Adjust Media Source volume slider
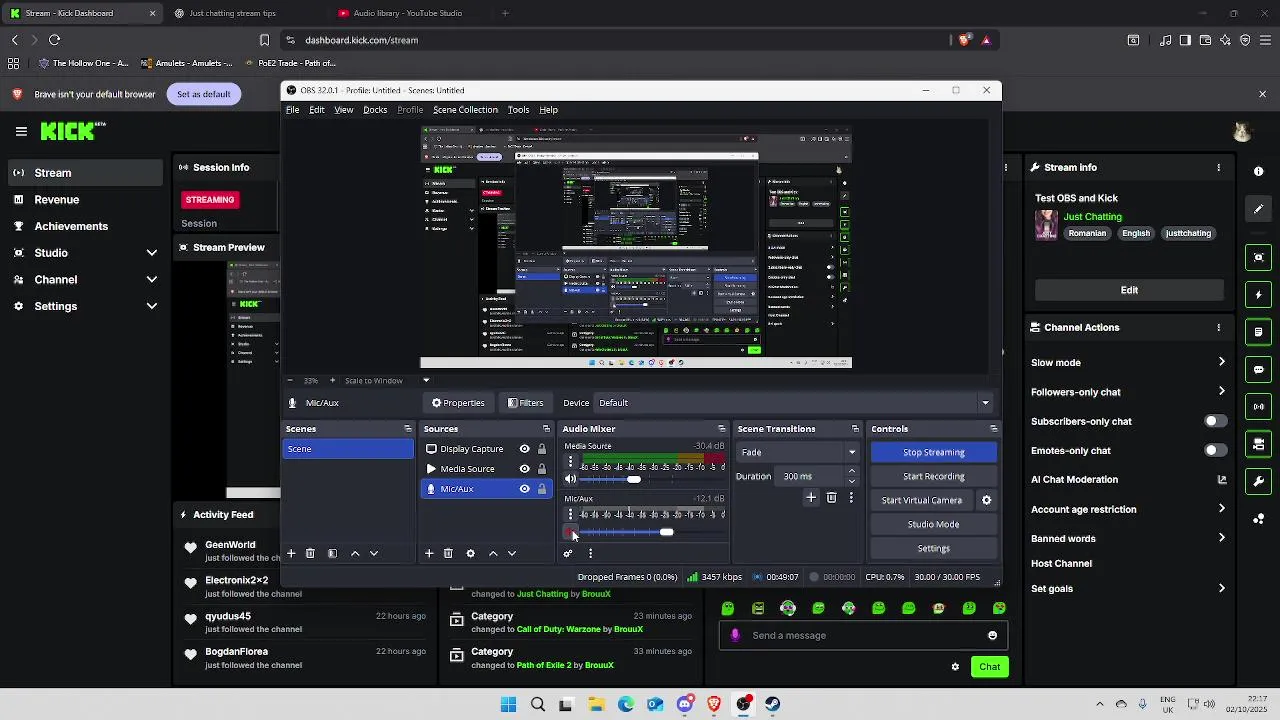The height and width of the screenshot is (720, 1280). pos(634,480)
